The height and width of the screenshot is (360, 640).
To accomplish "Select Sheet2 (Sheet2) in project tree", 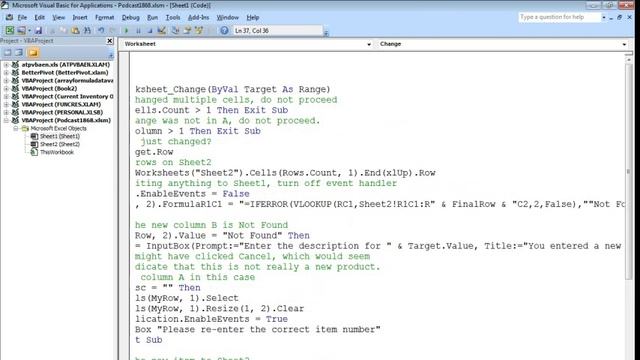I will pos(60,144).
